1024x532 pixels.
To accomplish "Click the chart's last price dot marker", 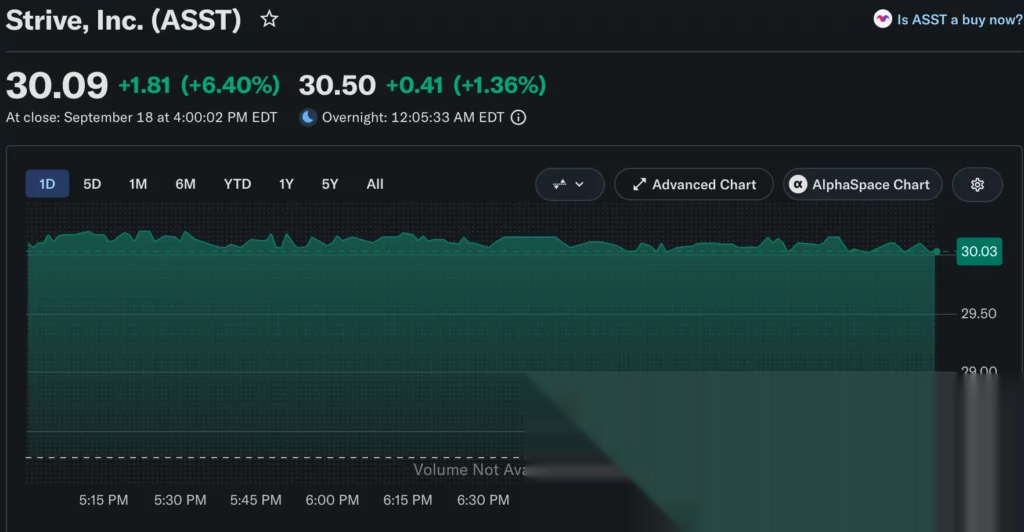I will (x=937, y=251).
